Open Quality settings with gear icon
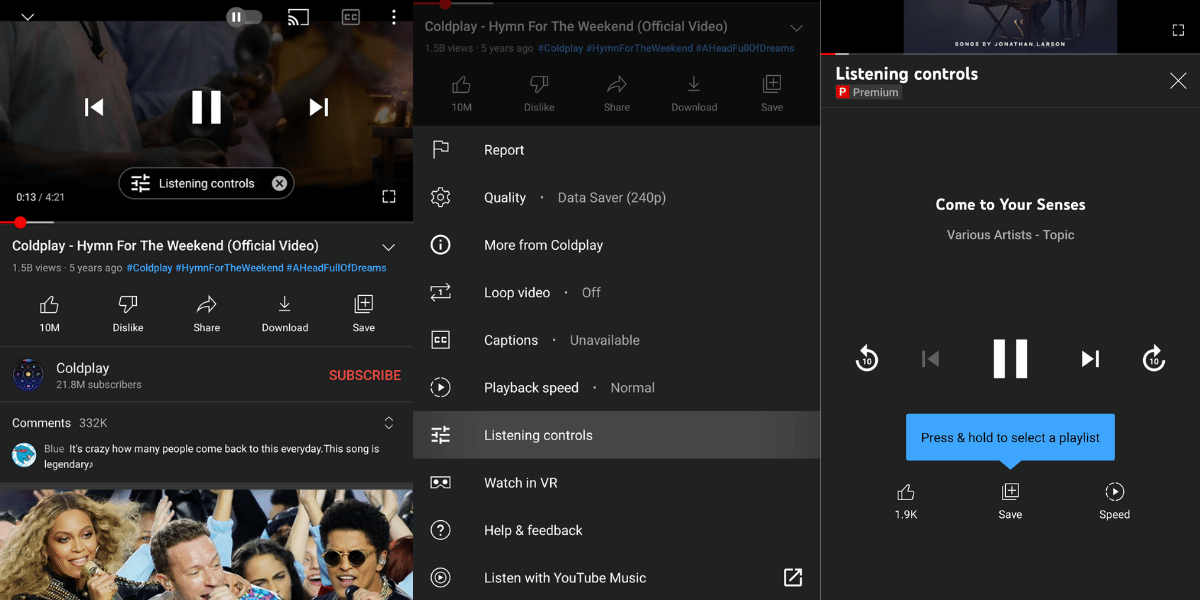The width and height of the screenshot is (1200, 600). [x=505, y=197]
